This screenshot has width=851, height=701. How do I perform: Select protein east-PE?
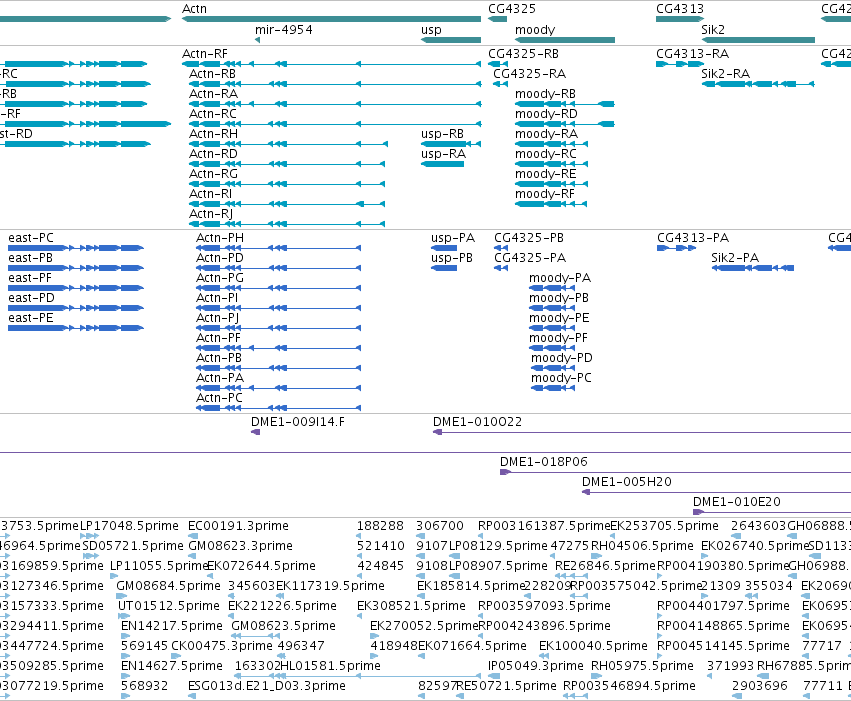click(31, 318)
